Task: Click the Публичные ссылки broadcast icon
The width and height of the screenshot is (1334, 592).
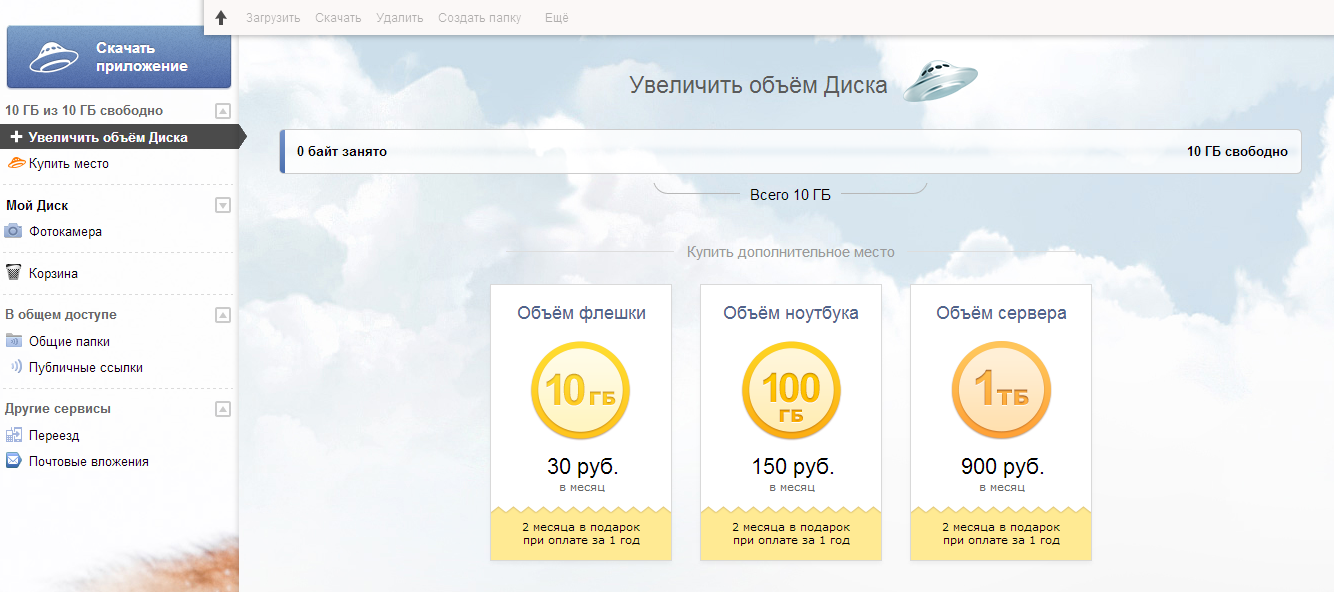Action: tap(15, 367)
